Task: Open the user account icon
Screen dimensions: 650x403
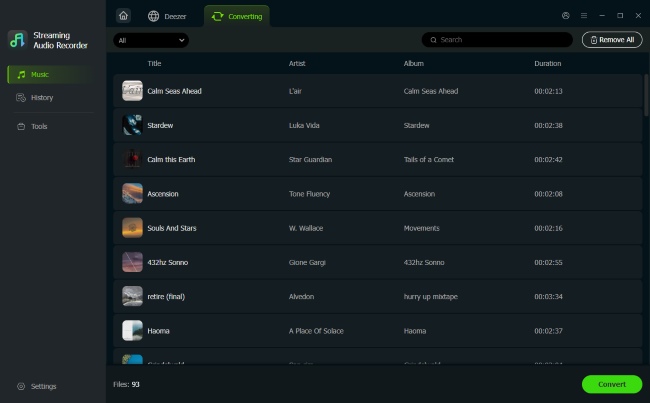Action: coord(565,16)
